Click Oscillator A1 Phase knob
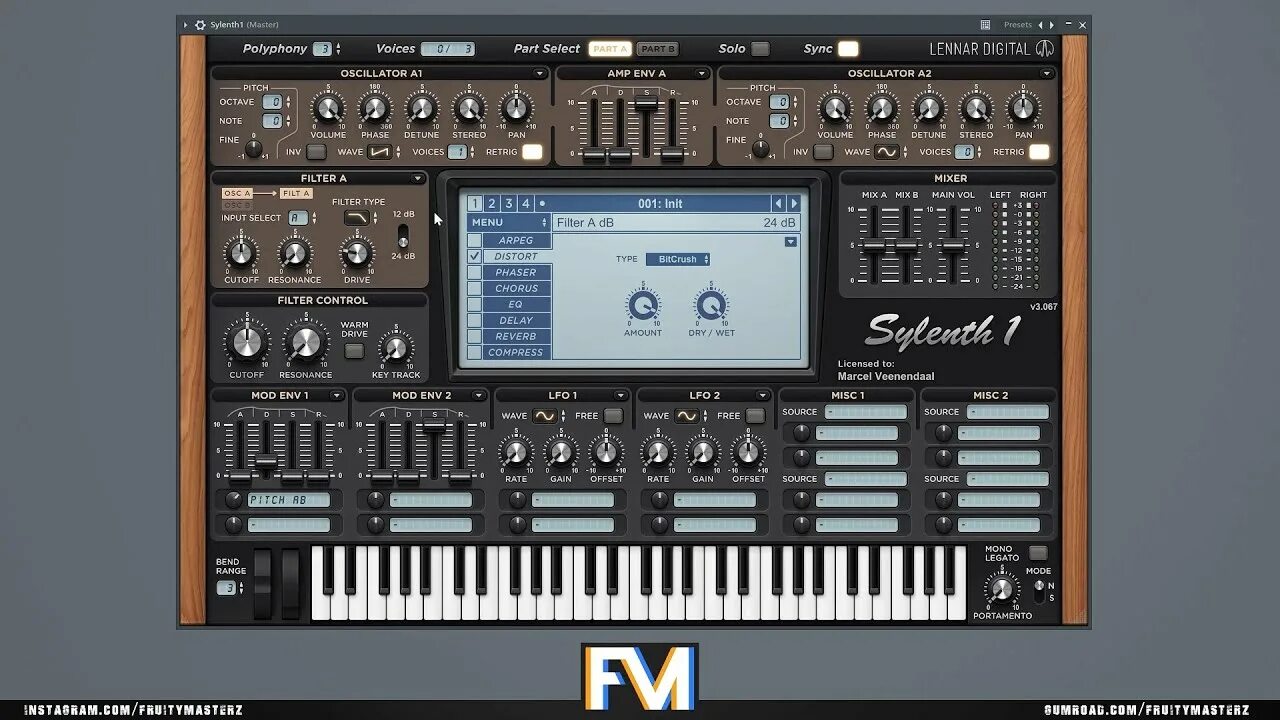Image resolution: width=1280 pixels, height=720 pixels. (374, 109)
